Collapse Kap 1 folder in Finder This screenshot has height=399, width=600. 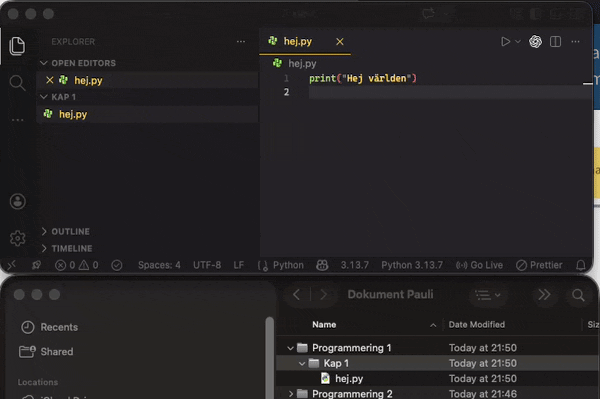coord(302,363)
